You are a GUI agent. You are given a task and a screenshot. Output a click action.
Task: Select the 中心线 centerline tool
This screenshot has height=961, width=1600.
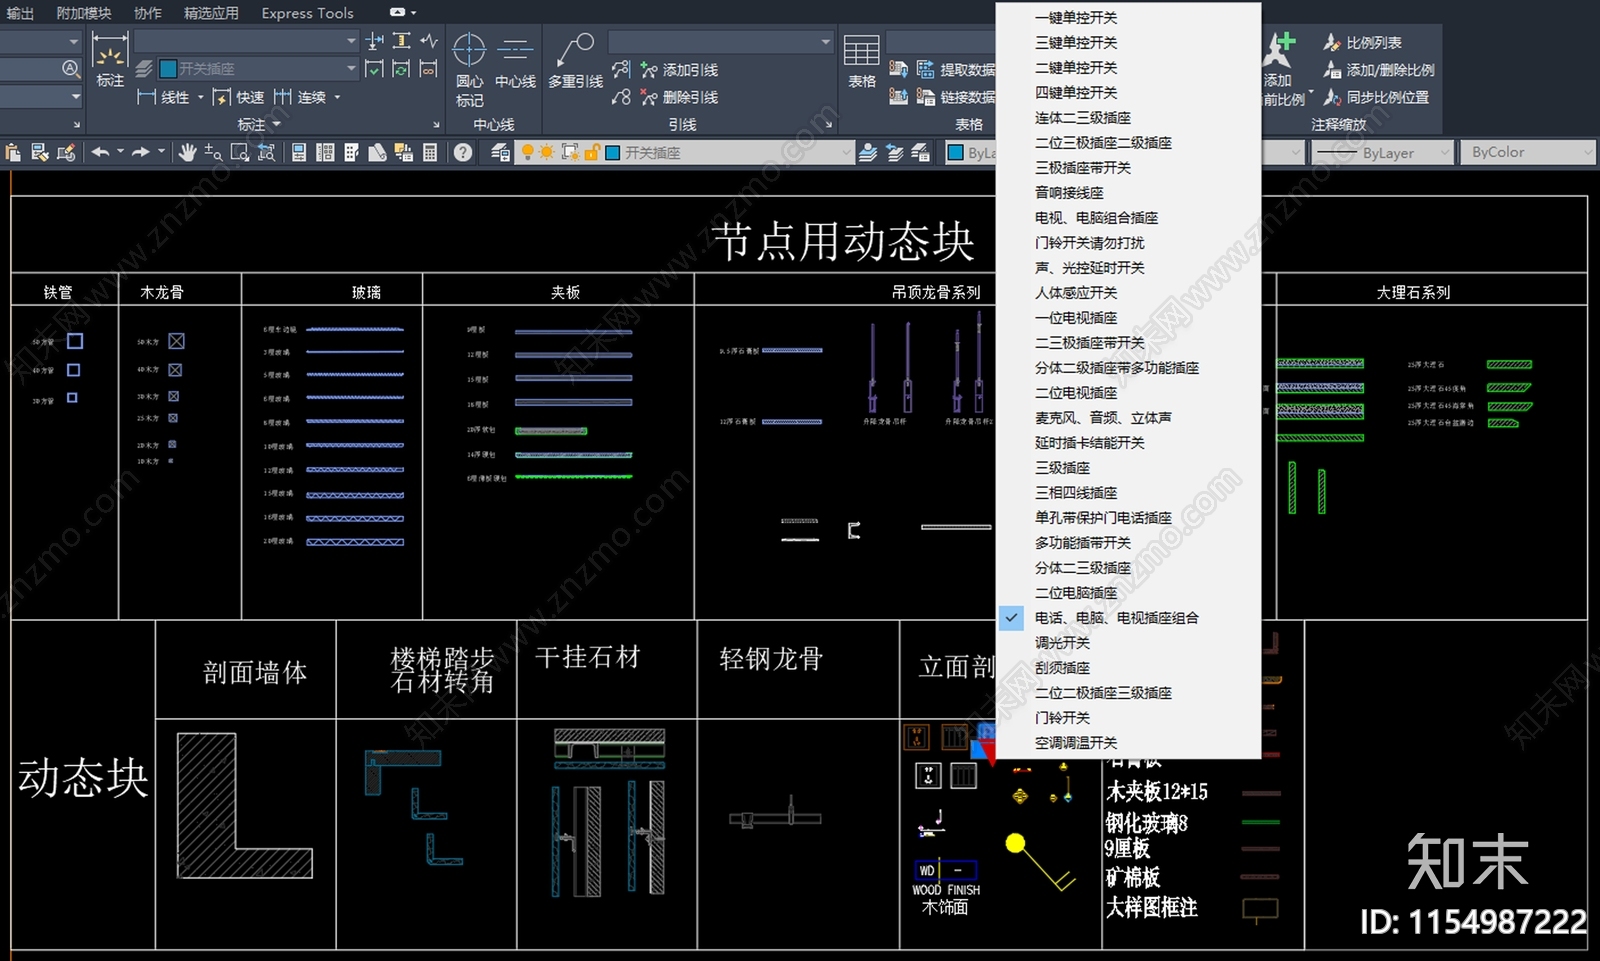point(515,62)
